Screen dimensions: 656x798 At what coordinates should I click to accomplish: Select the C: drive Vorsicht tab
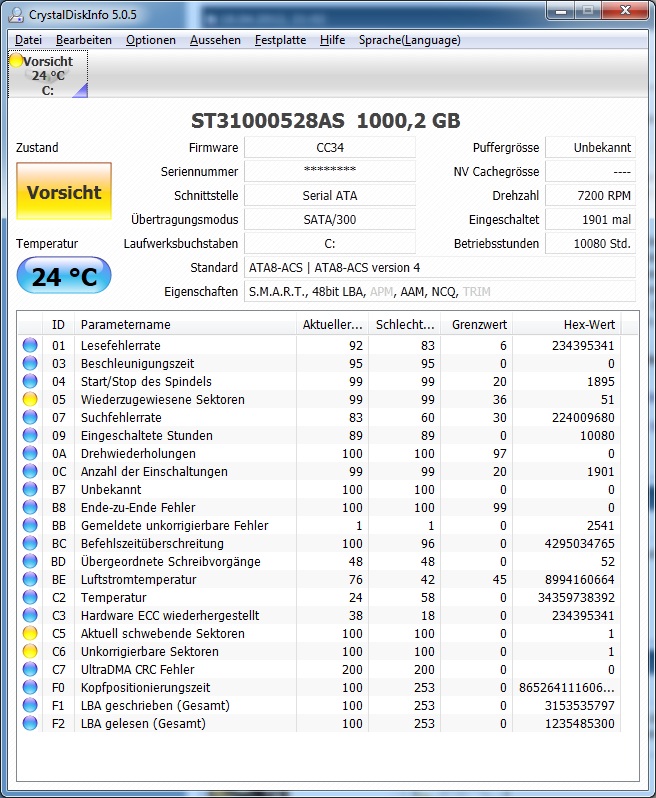(48, 75)
